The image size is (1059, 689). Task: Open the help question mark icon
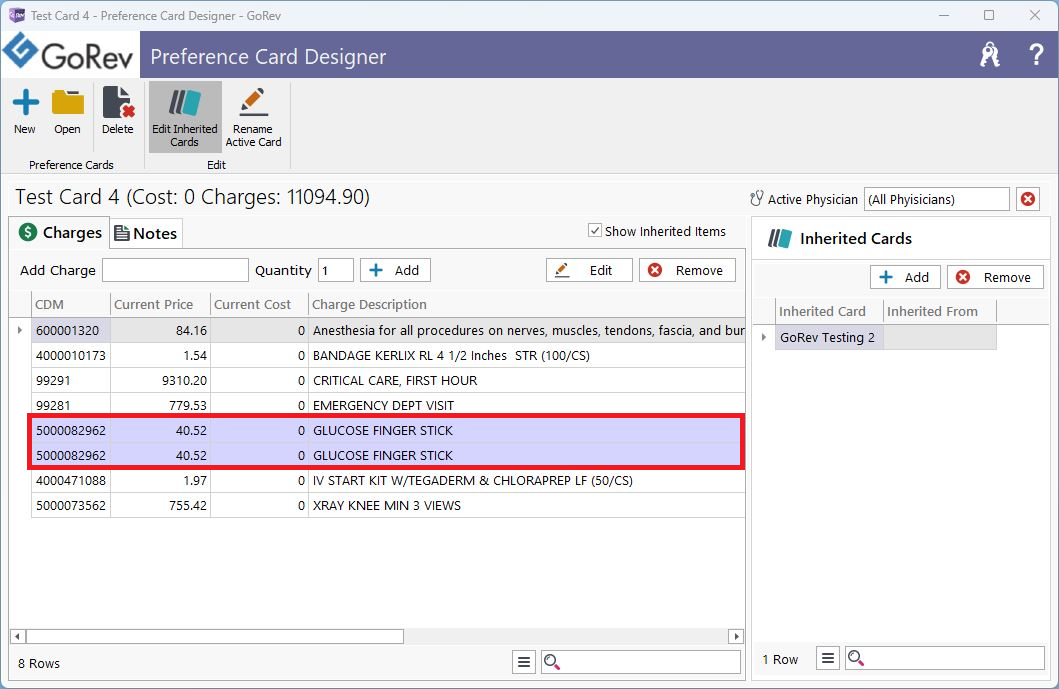pos(1035,55)
